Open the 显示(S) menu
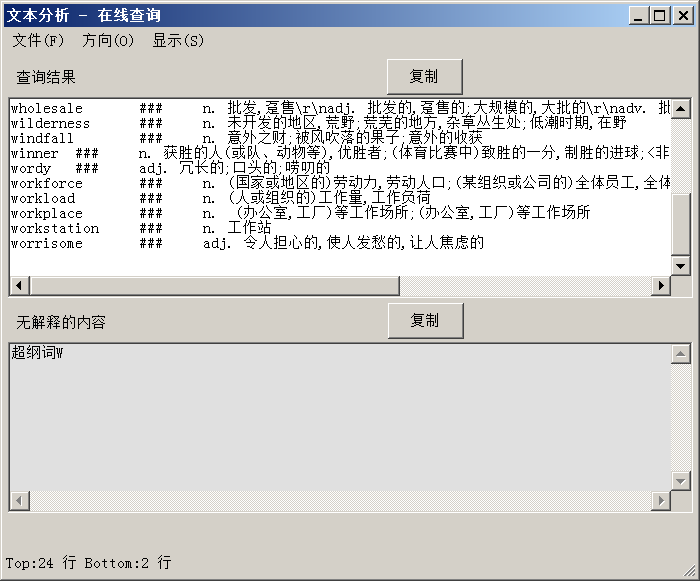Image resolution: width=700 pixels, height=581 pixels. pyautogui.click(x=178, y=41)
